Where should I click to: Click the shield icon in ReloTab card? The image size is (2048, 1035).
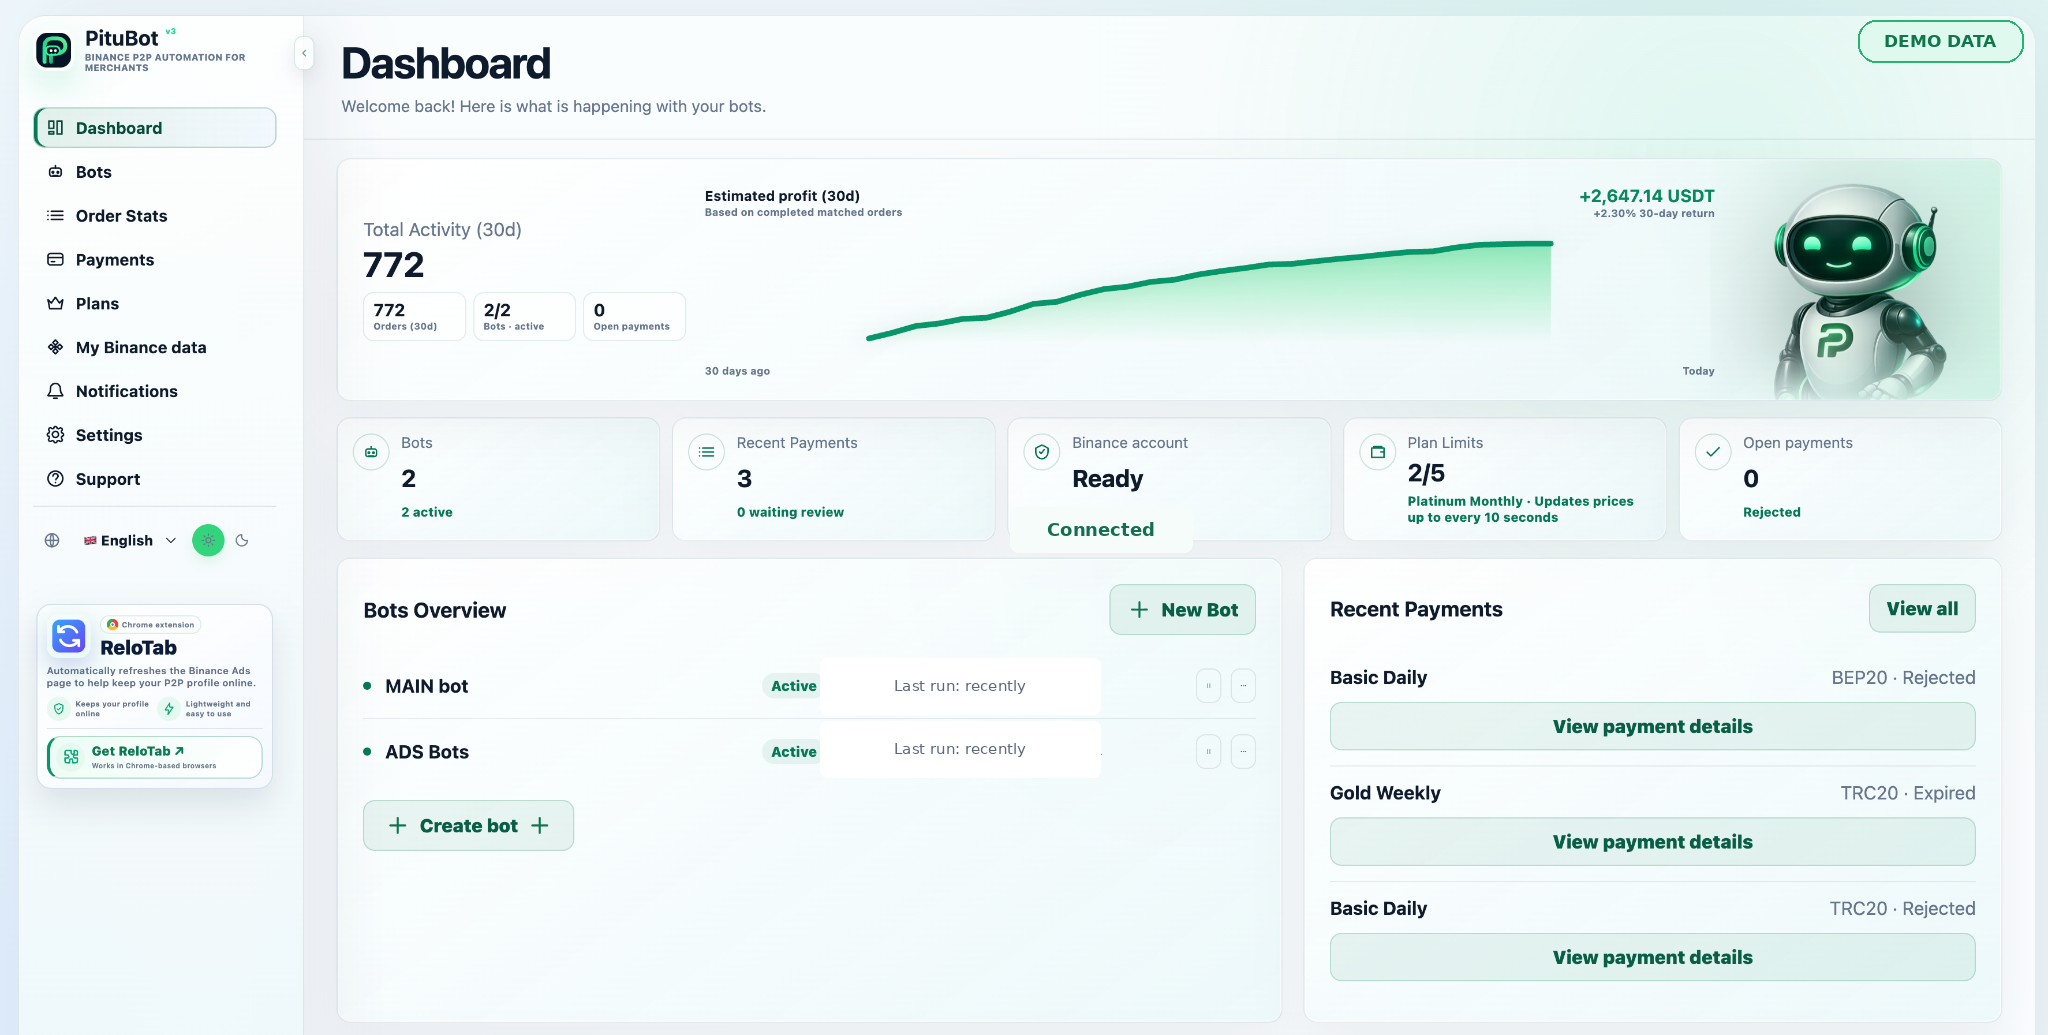[59, 708]
